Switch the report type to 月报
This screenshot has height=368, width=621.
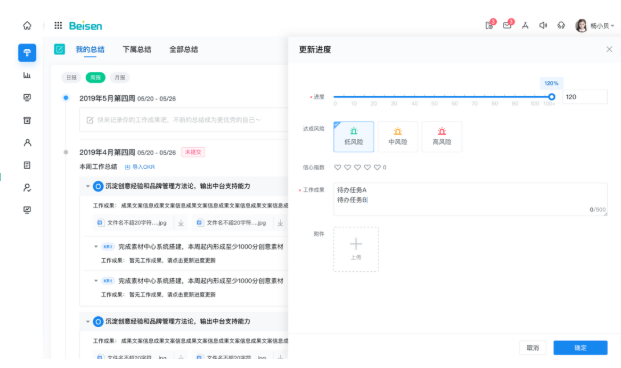(120, 77)
